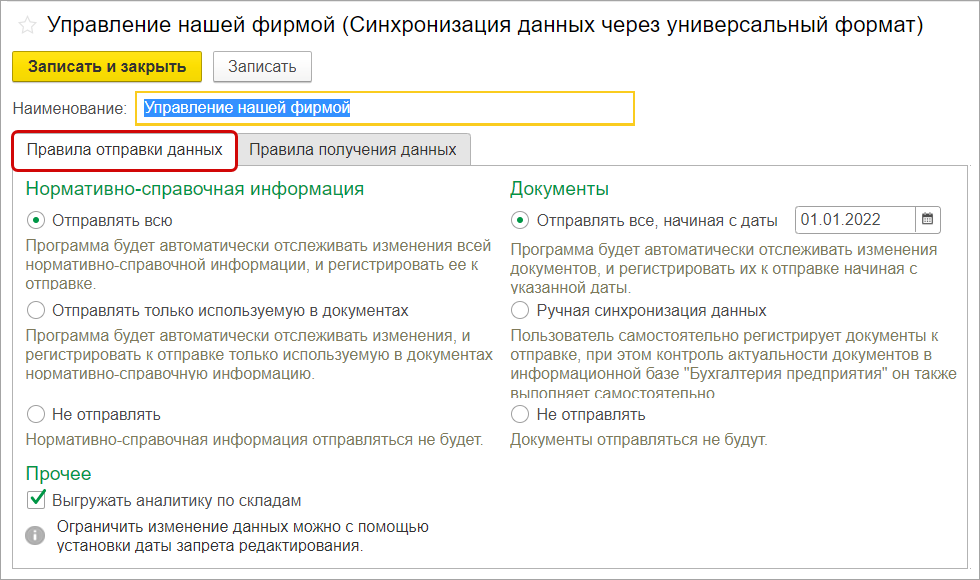The image size is (980, 580).
Task: Select "Отправлять все, начиная с даты"
Action: (x=519, y=220)
